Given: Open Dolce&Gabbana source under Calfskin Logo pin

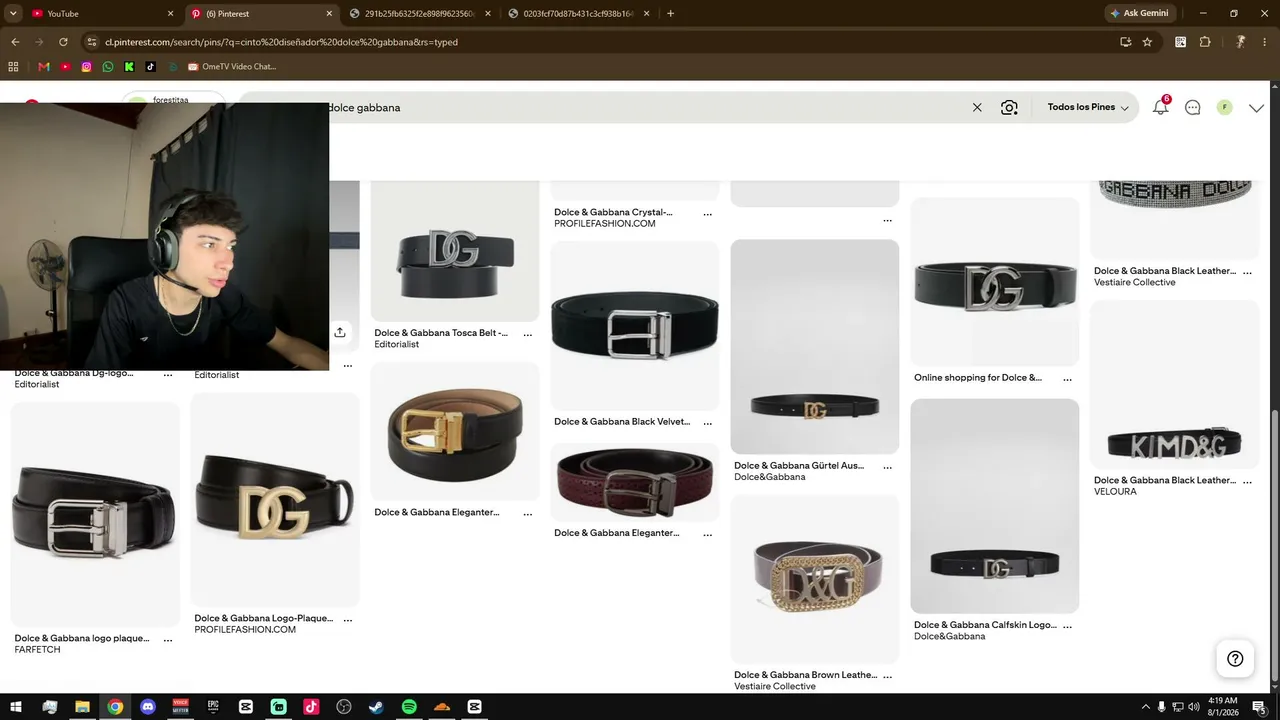Looking at the screenshot, I should click(x=949, y=636).
